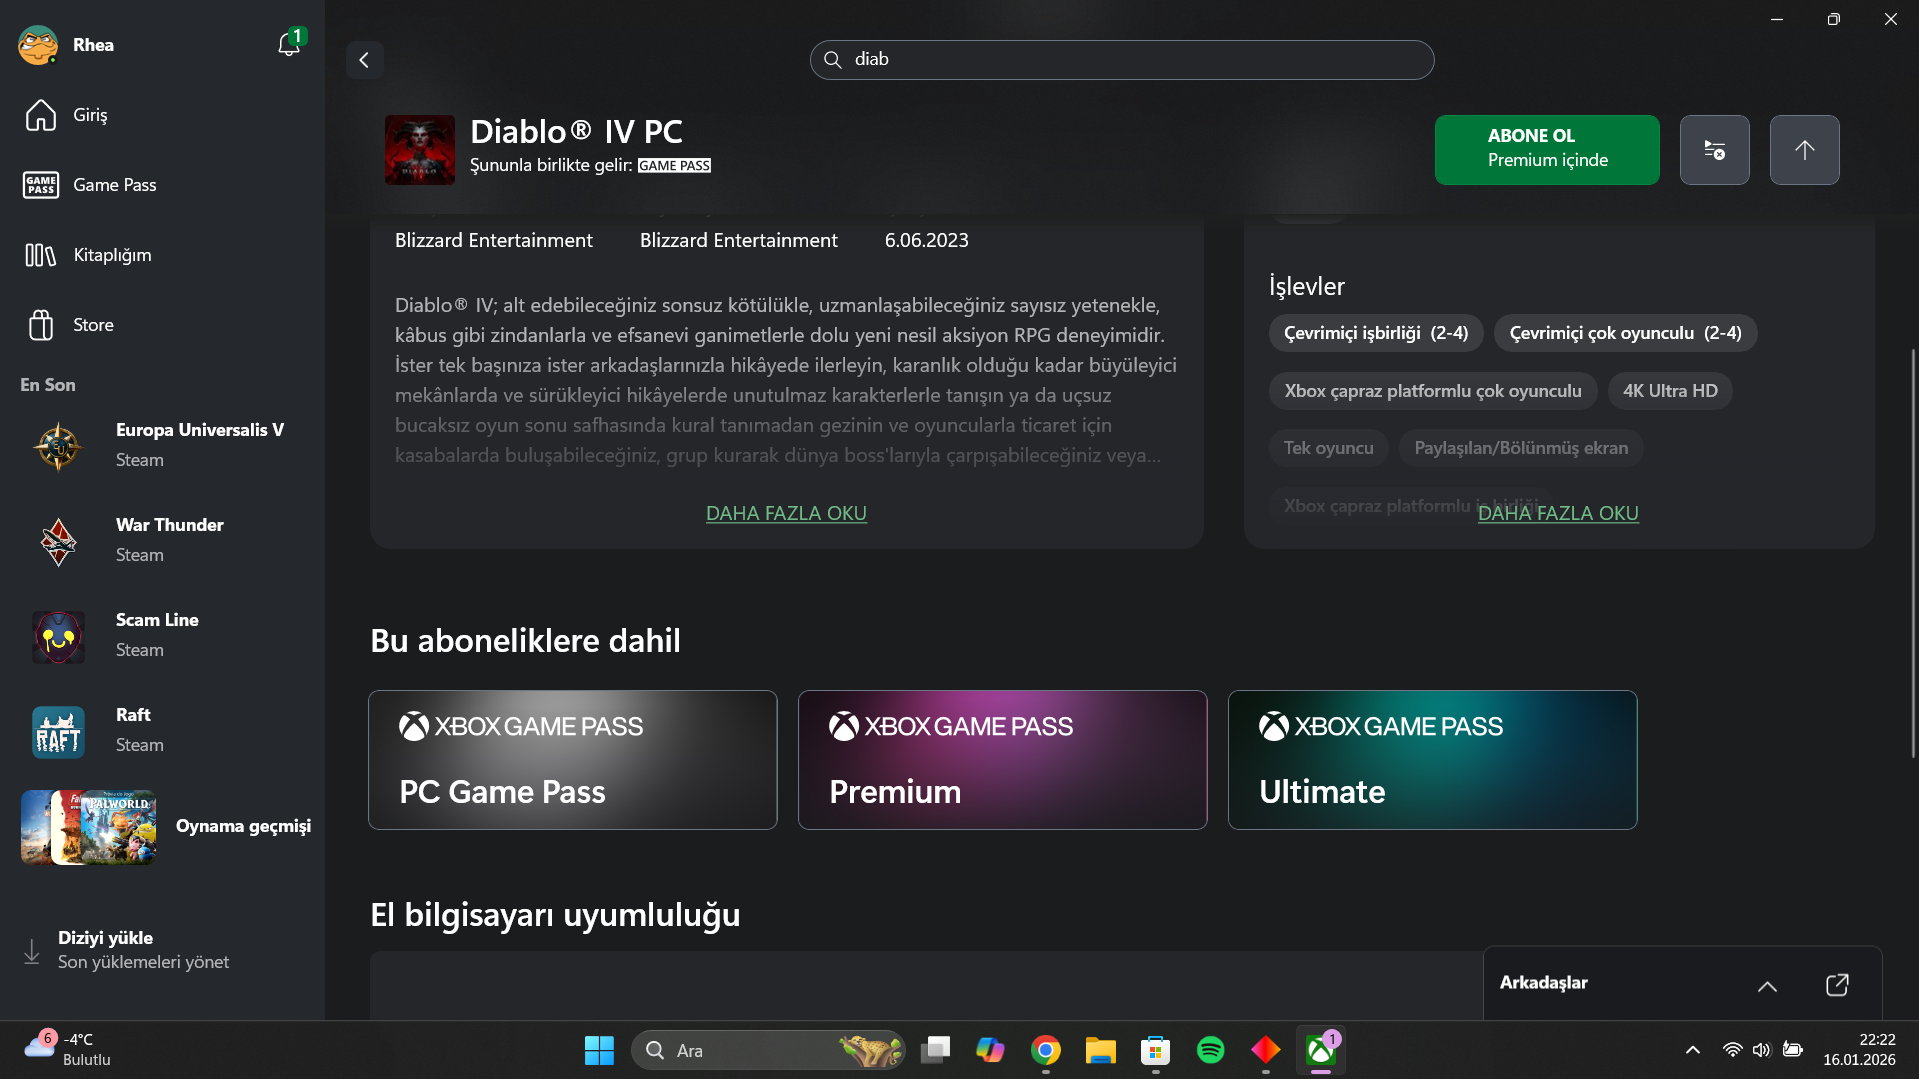1919x1079 pixels.
Task: Open Copilot from the taskbar
Action: point(990,1050)
